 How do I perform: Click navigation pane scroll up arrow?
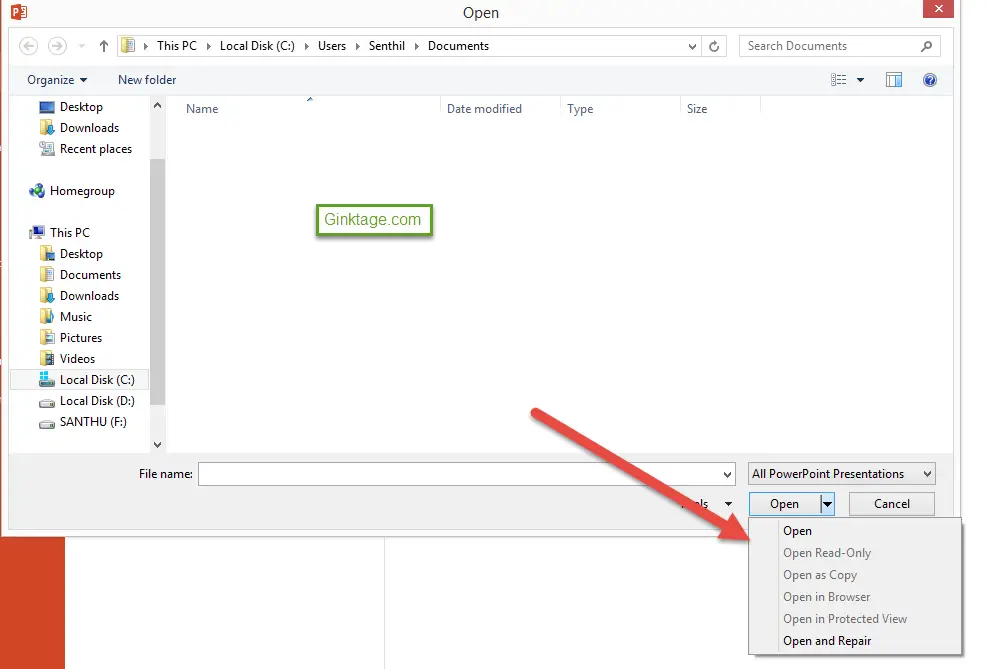[157, 106]
